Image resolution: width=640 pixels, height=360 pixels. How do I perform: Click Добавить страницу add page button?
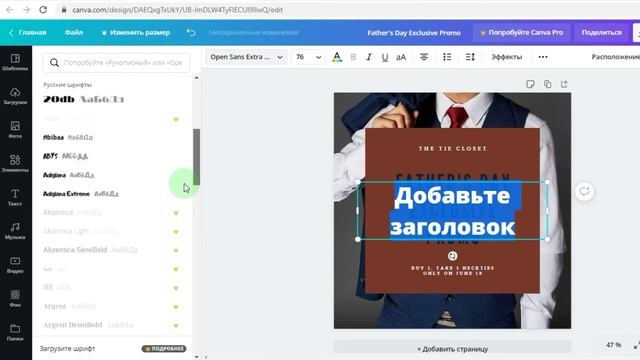[452, 349]
